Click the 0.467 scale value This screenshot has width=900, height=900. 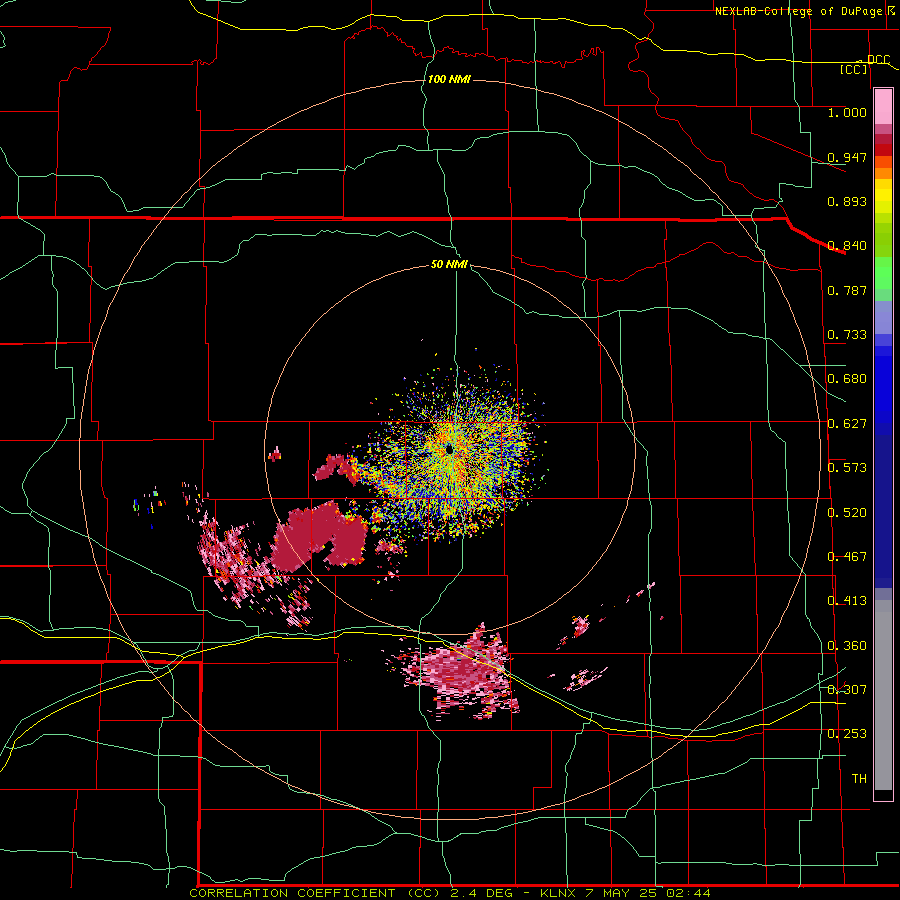pyautogui.click(x=847, y=557)
